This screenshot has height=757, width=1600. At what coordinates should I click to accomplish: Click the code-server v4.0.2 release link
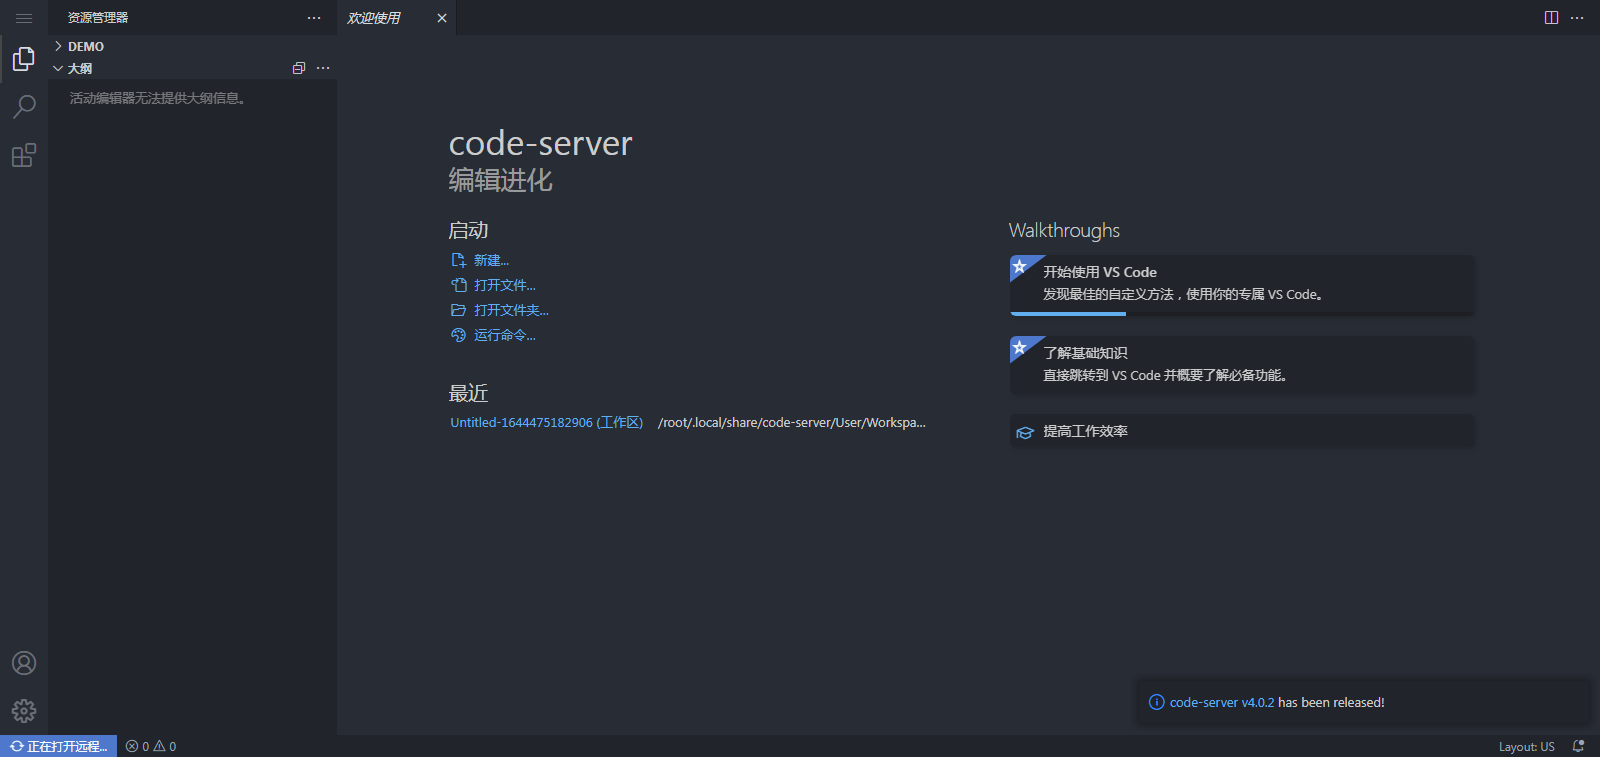pyautogui.click(x=1222, y=703)
